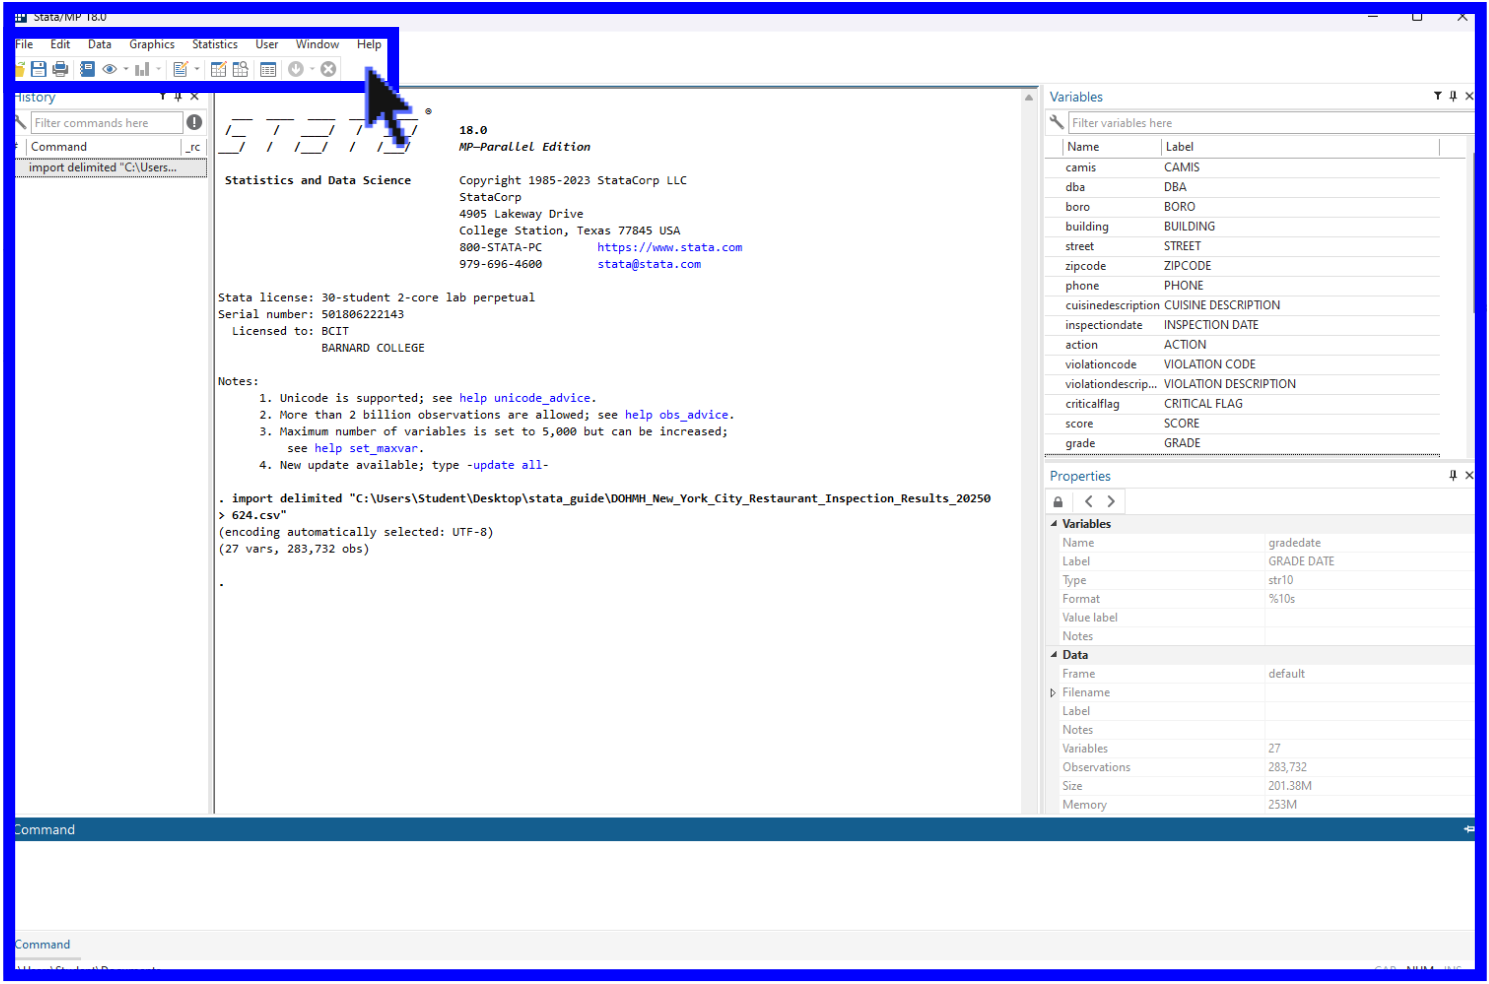Focus the 'Filter variables here' field
This screenshot has height=984, width=1489.
click(x=1271, y=123)
